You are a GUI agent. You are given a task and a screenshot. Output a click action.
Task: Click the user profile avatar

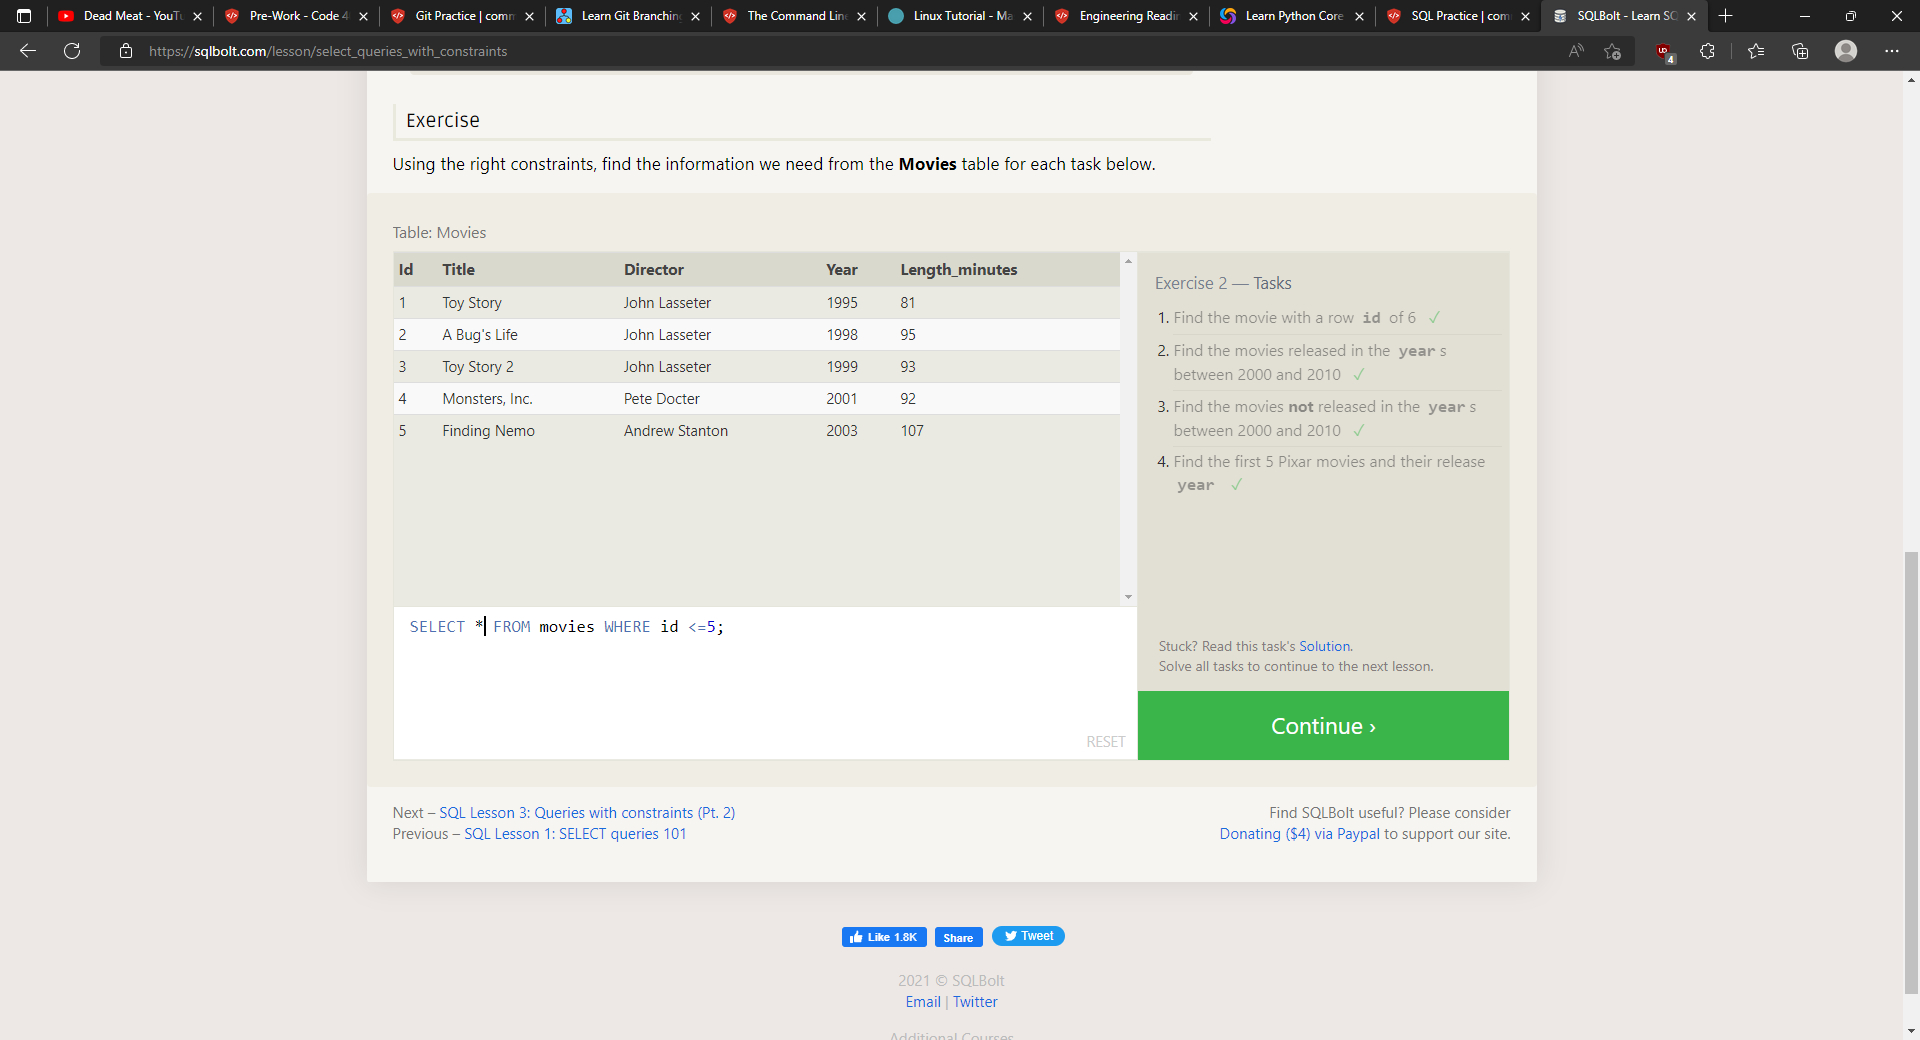[1846, 51]
